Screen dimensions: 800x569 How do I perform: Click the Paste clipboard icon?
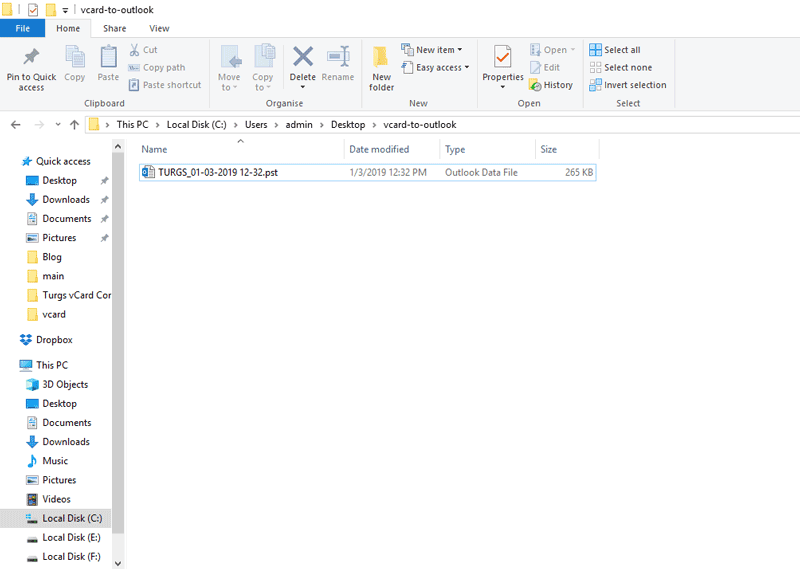coord(108,57)
